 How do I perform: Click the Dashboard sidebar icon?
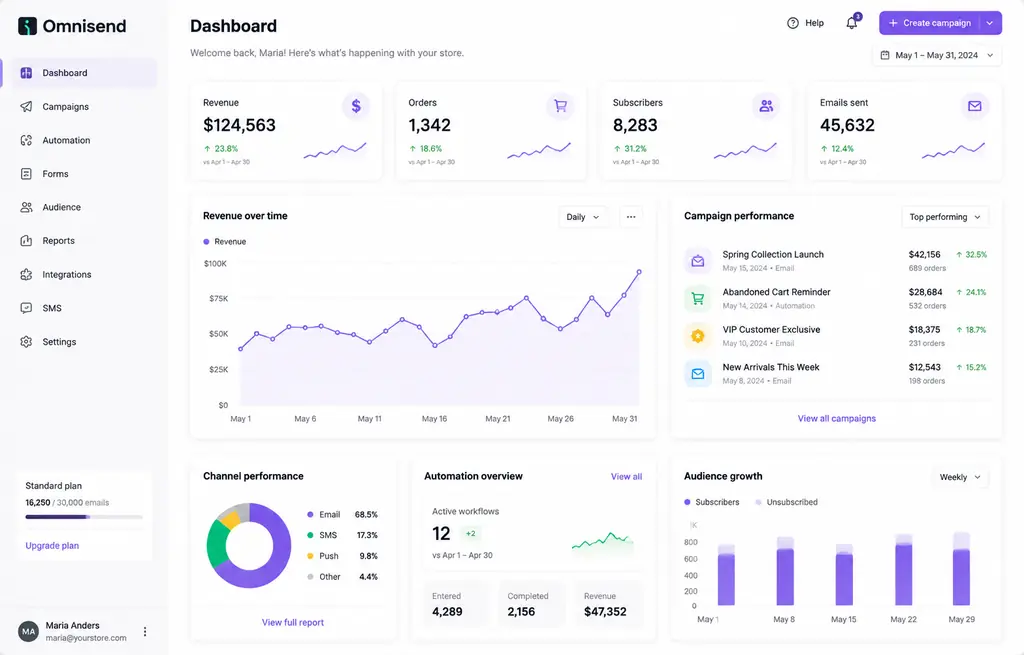(x=26, y=72)
